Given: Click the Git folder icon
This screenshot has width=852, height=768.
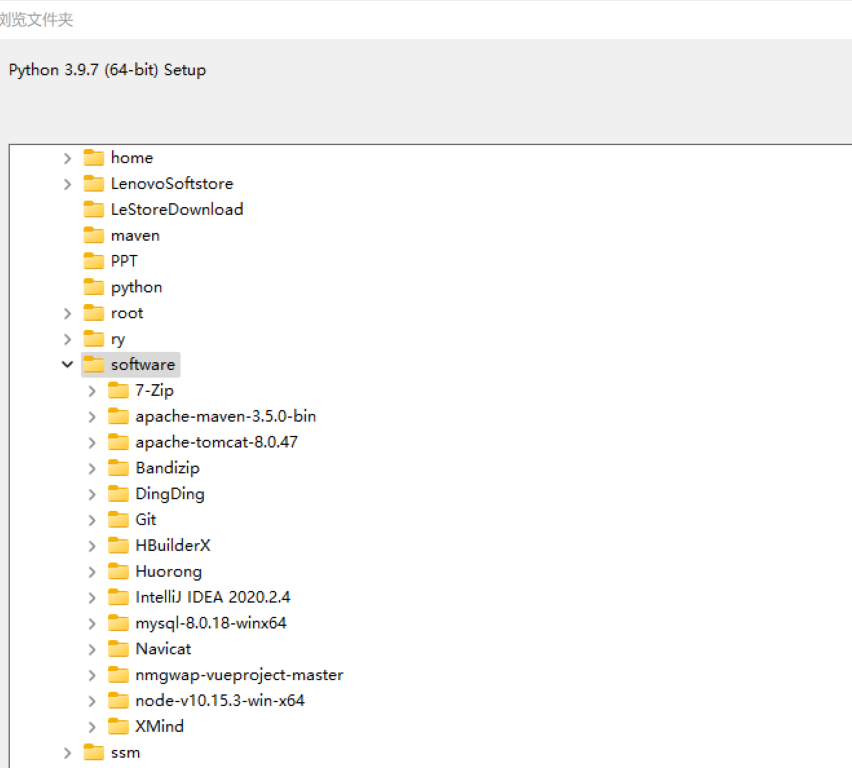Looking at the screenshot, I should (x=118, y=520).
